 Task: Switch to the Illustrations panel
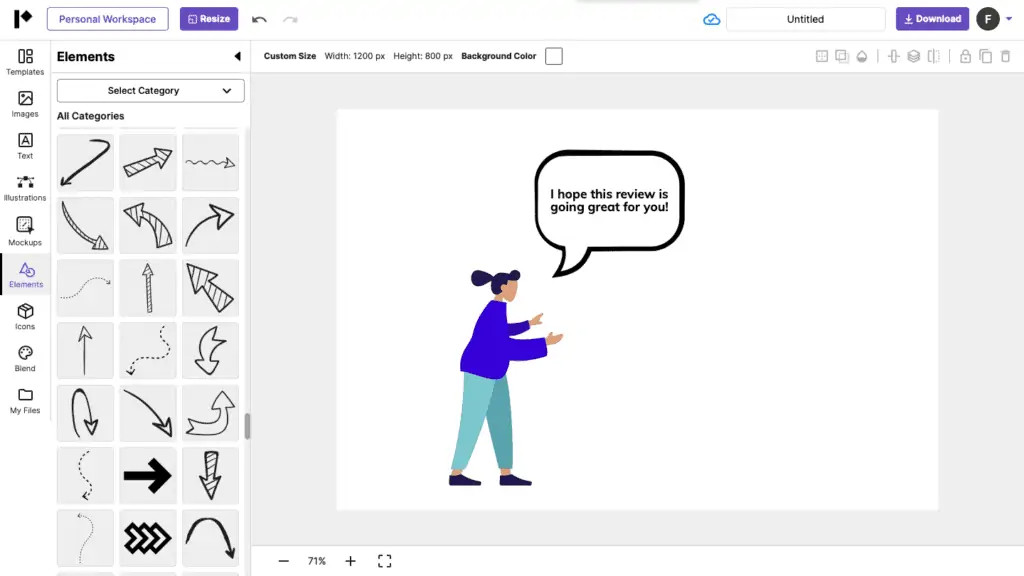click(25, 188)
